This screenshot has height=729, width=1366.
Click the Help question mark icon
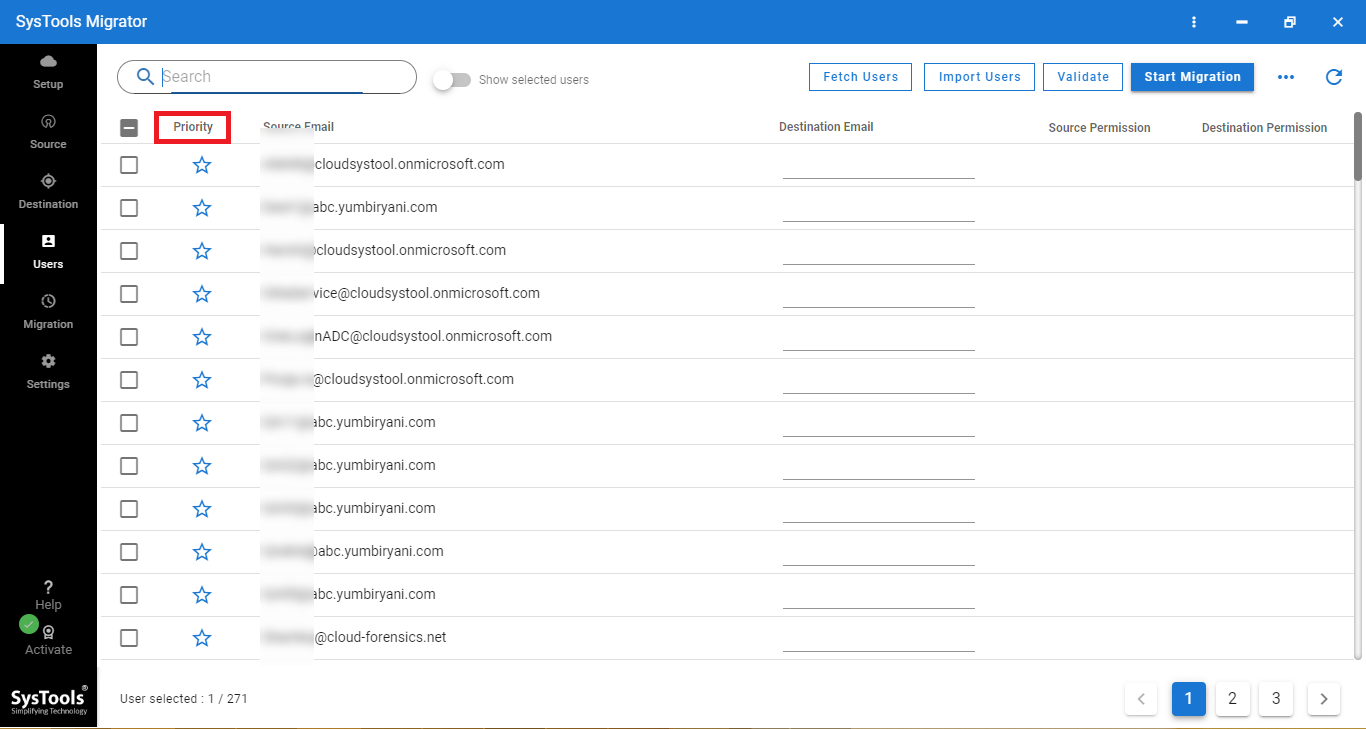pyautogui.click(x=48, y=587)
